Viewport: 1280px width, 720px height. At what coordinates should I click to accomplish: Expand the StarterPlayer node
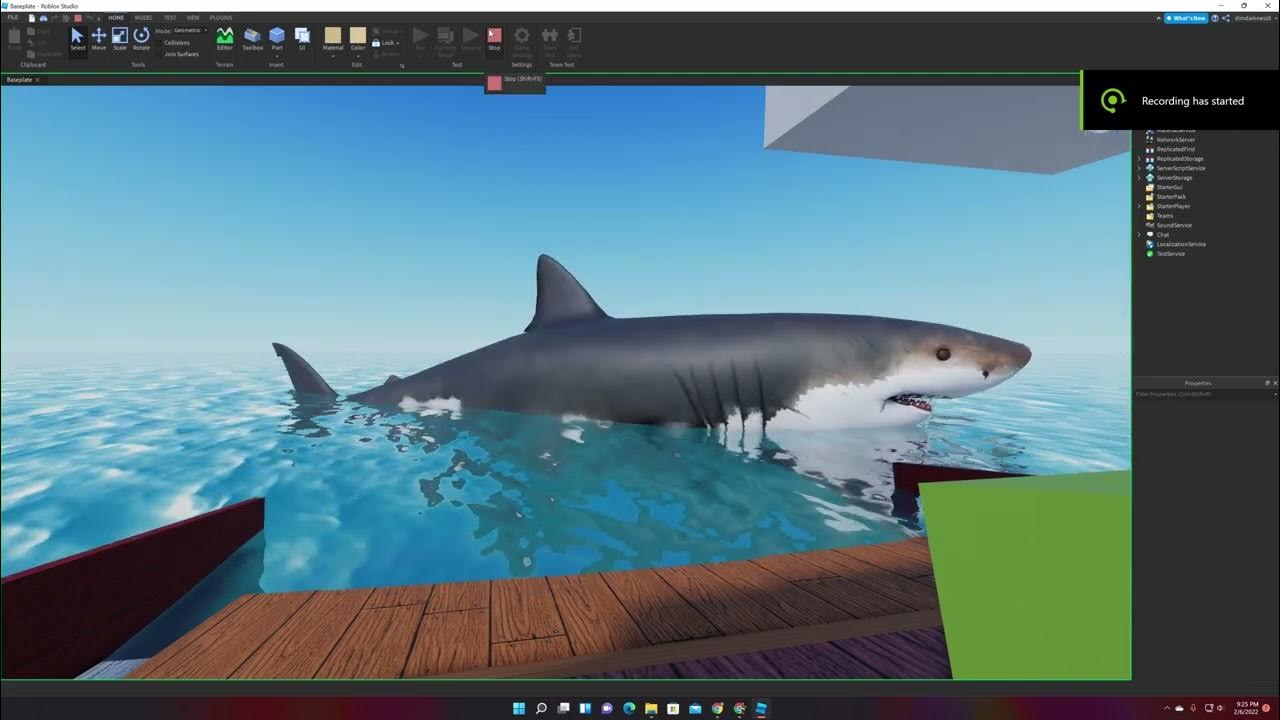point(1139,206)
